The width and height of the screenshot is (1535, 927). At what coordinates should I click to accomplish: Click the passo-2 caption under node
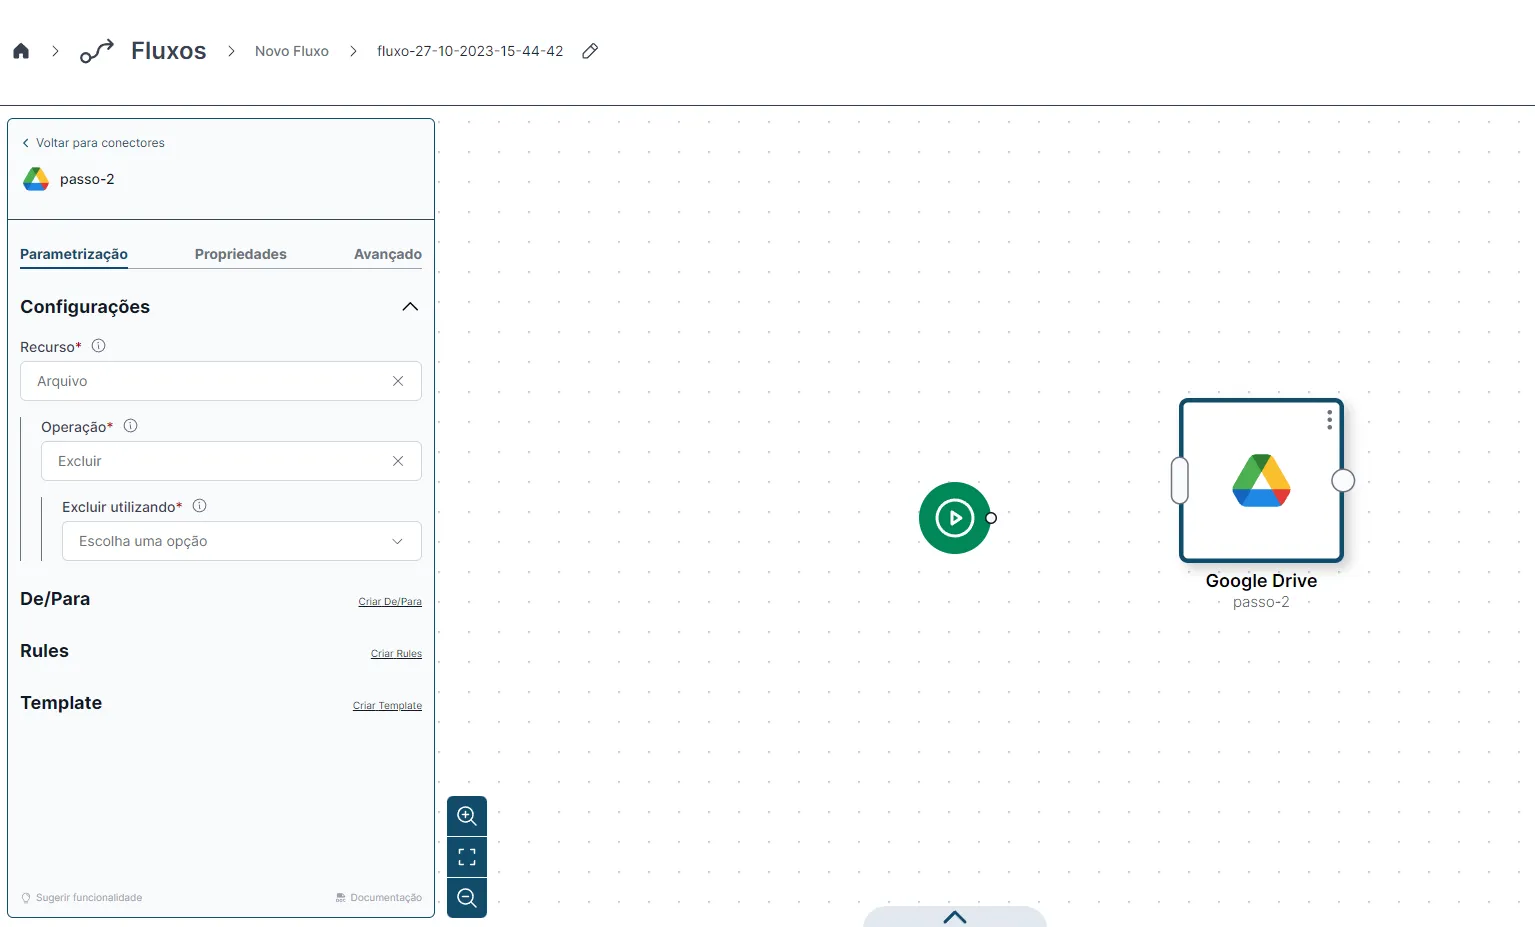point(1261,602)
